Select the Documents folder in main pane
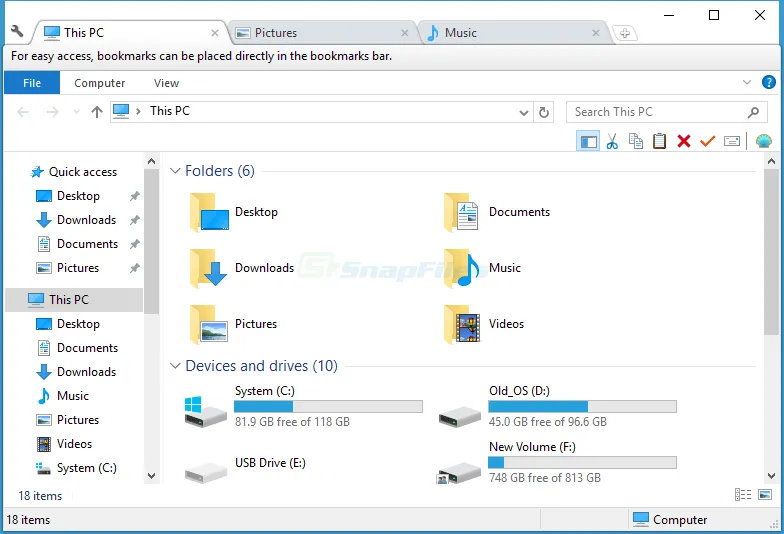The image size is (784, 534). [x=496, y=212]
